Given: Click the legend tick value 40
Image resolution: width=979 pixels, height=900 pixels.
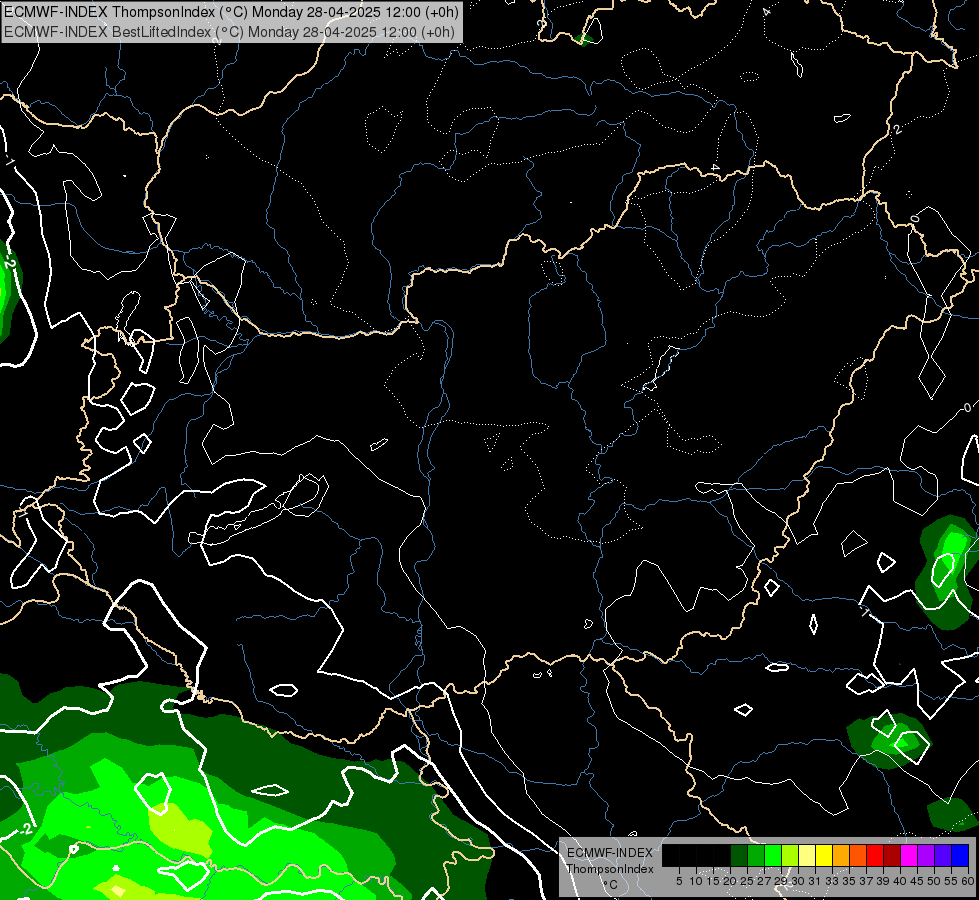Looking at the screenshot, I should [x=900, y=881].
